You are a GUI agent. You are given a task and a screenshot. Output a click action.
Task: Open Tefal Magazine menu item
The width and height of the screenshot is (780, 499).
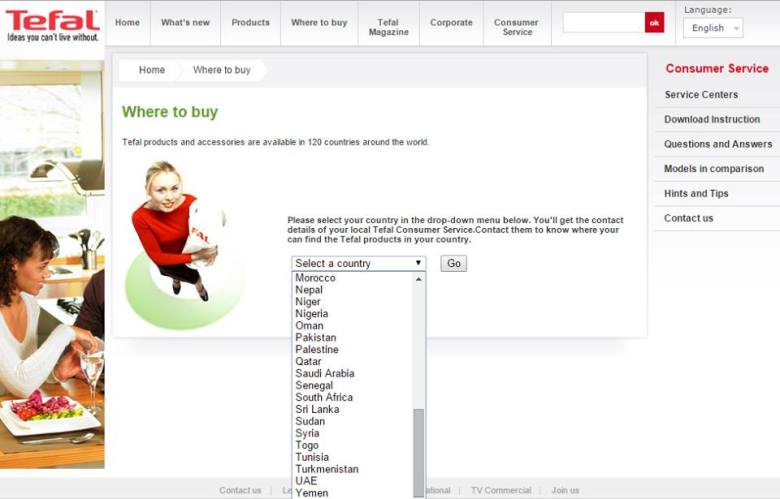[x=389, y=27]
